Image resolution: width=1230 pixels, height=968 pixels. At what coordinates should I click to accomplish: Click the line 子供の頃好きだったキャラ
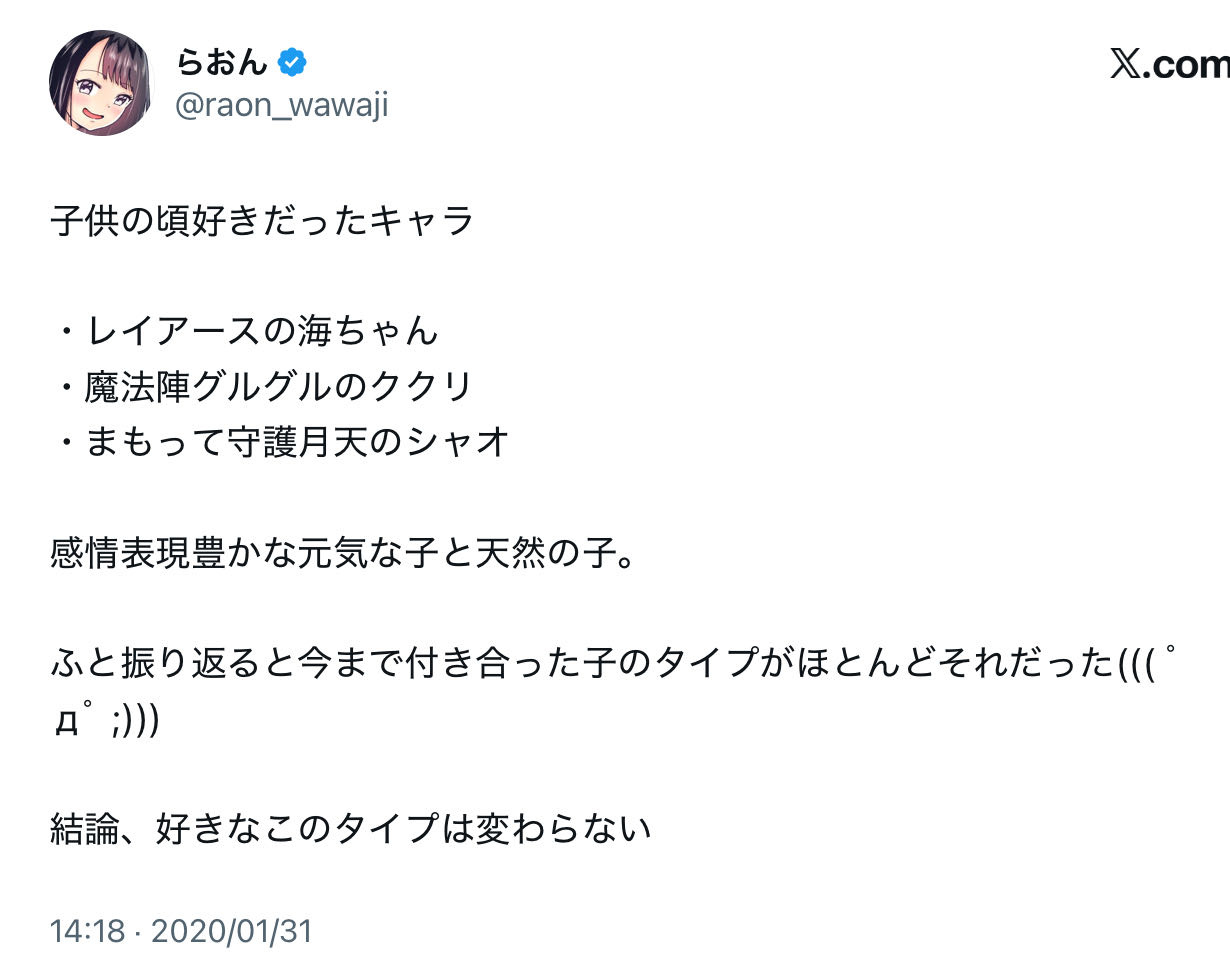pyautogui.click(x=262, y=221)
